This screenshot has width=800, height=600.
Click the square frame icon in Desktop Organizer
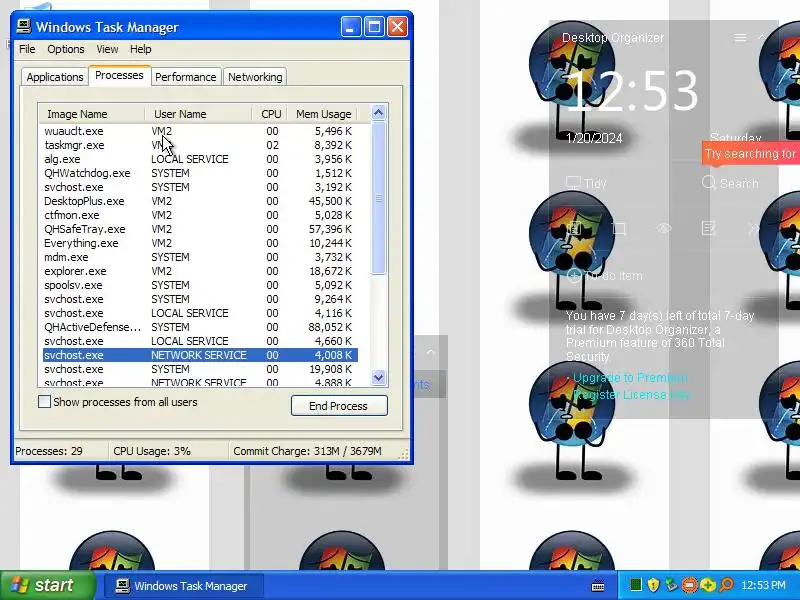coord(619,228)
